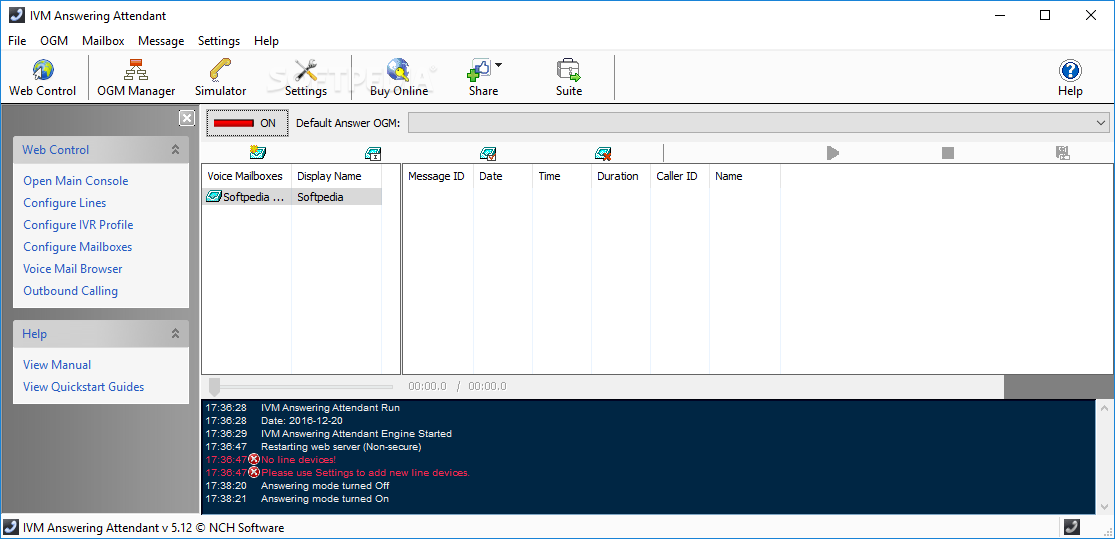Play the selected message
The image size is (1115, 539).
point(833,153)
